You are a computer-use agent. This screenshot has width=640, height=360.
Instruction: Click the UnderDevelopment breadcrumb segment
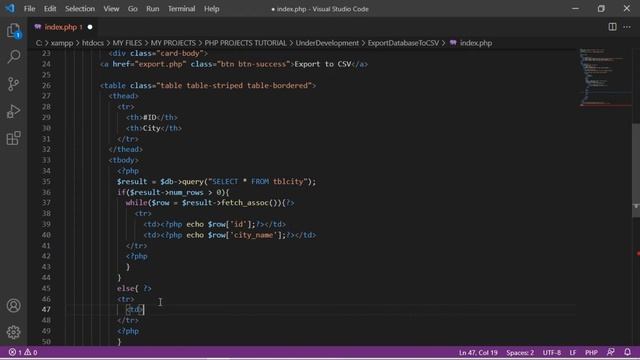(327, 43)
